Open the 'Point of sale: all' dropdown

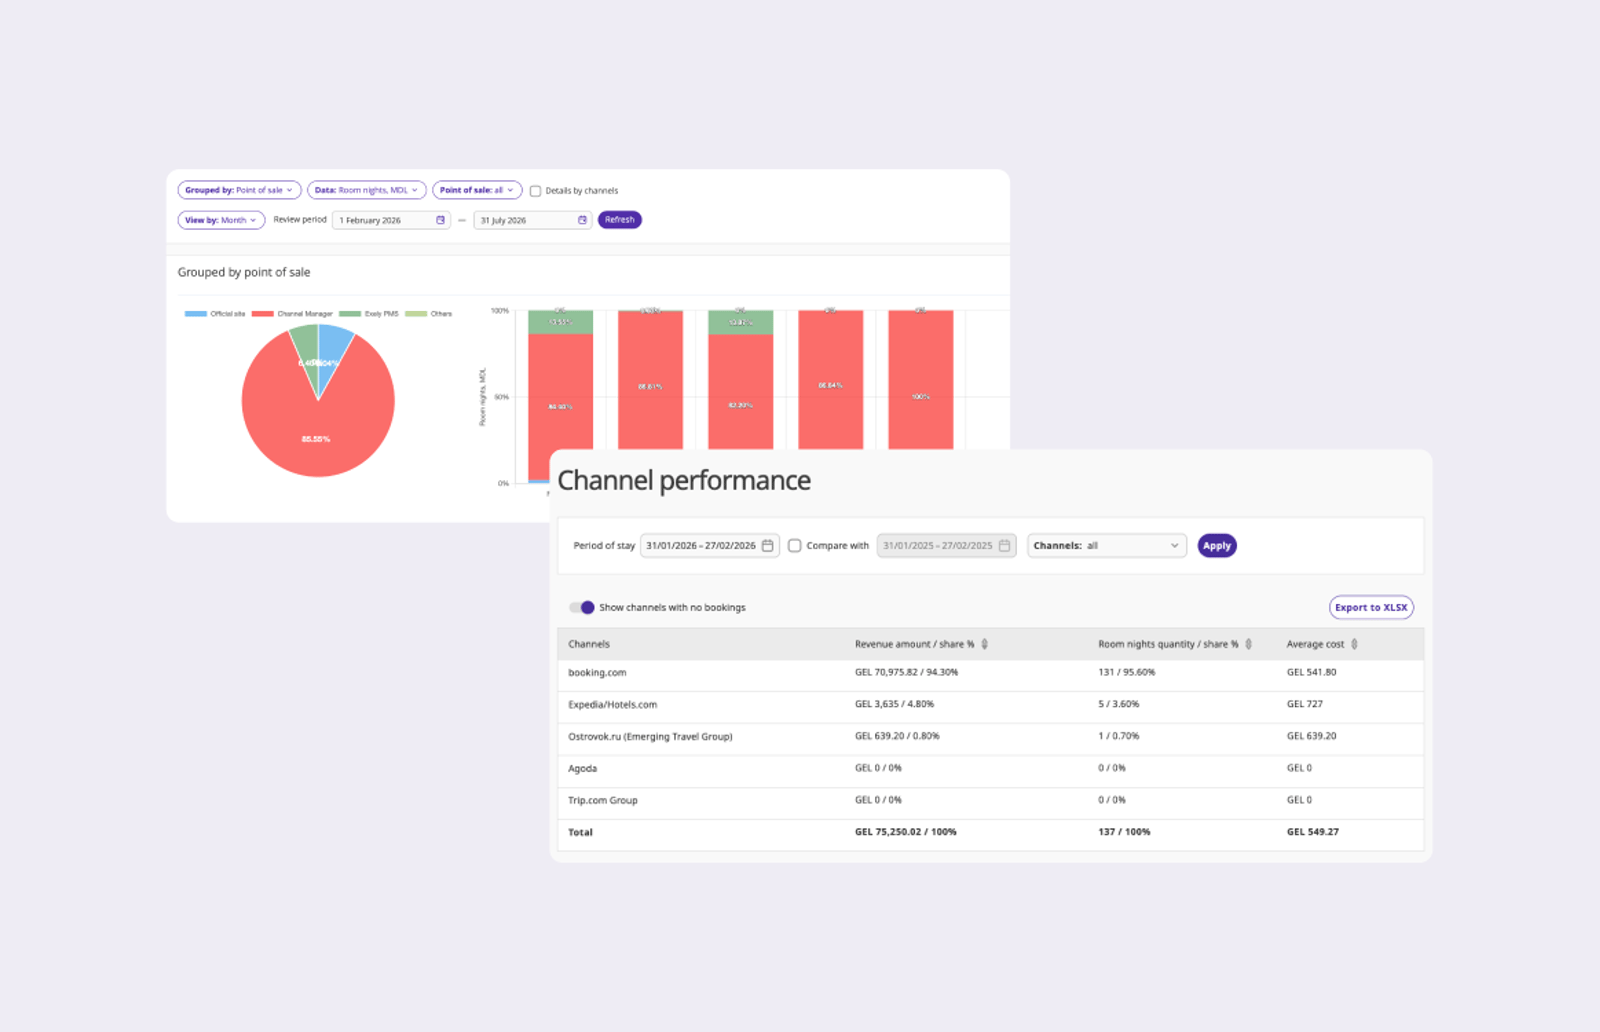(477, 190)
